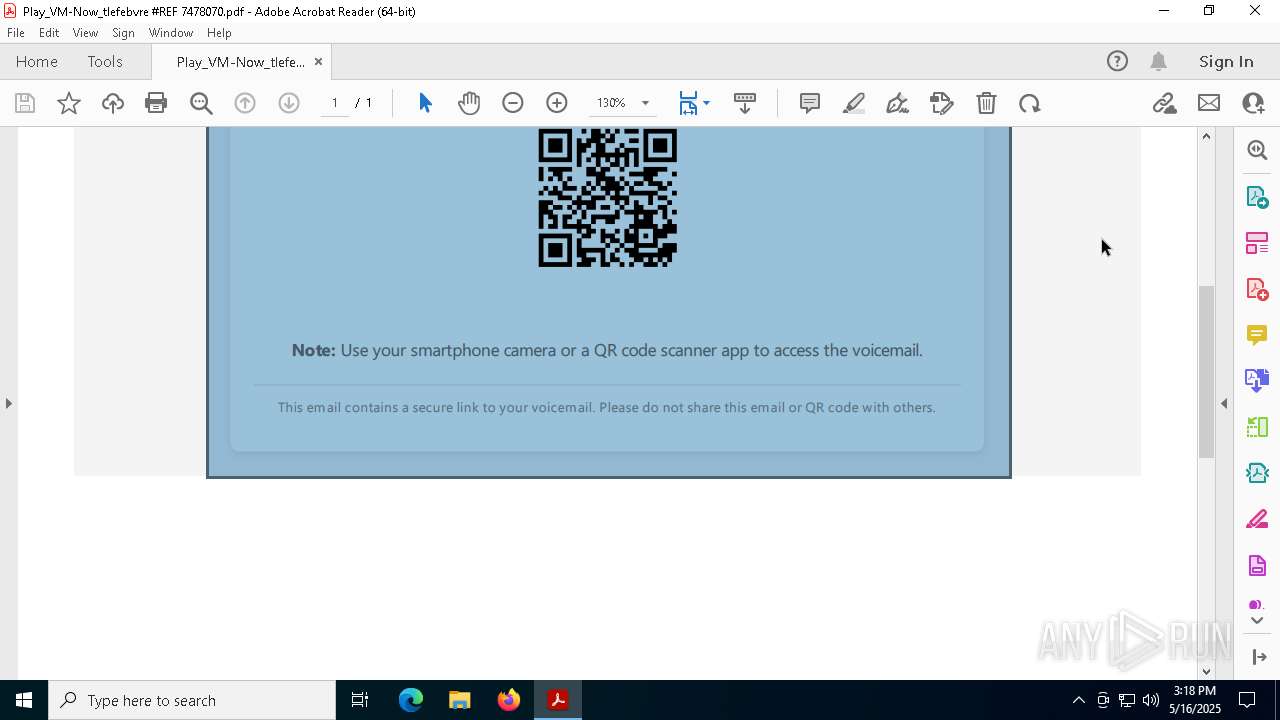
Task: Click the upload to cloud icon
Action: [x=113, y=103]
